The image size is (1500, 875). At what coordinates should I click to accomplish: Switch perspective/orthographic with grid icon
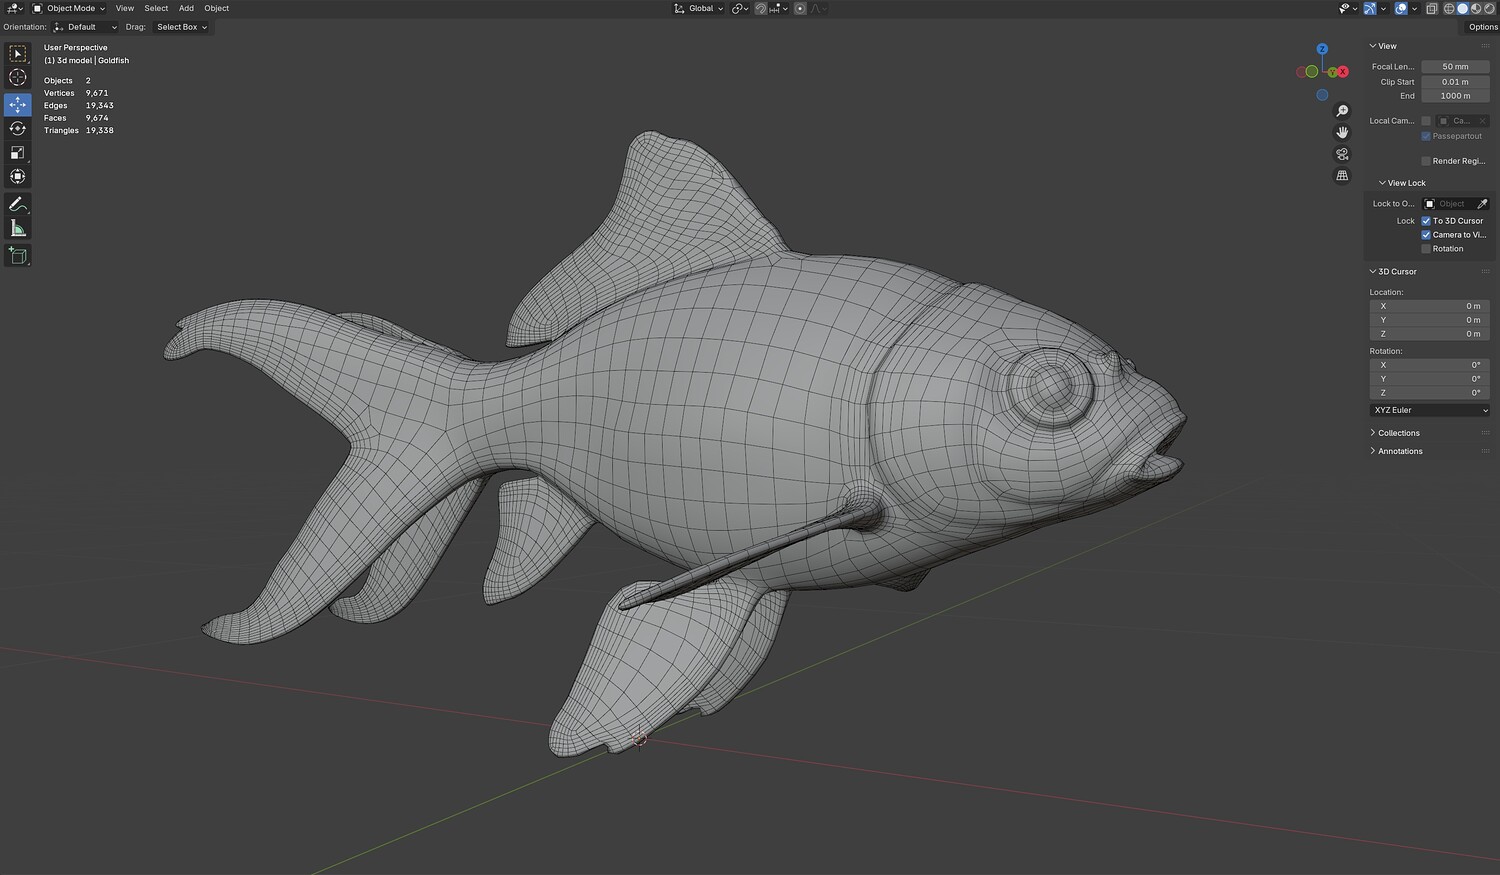coord(1342,176)
